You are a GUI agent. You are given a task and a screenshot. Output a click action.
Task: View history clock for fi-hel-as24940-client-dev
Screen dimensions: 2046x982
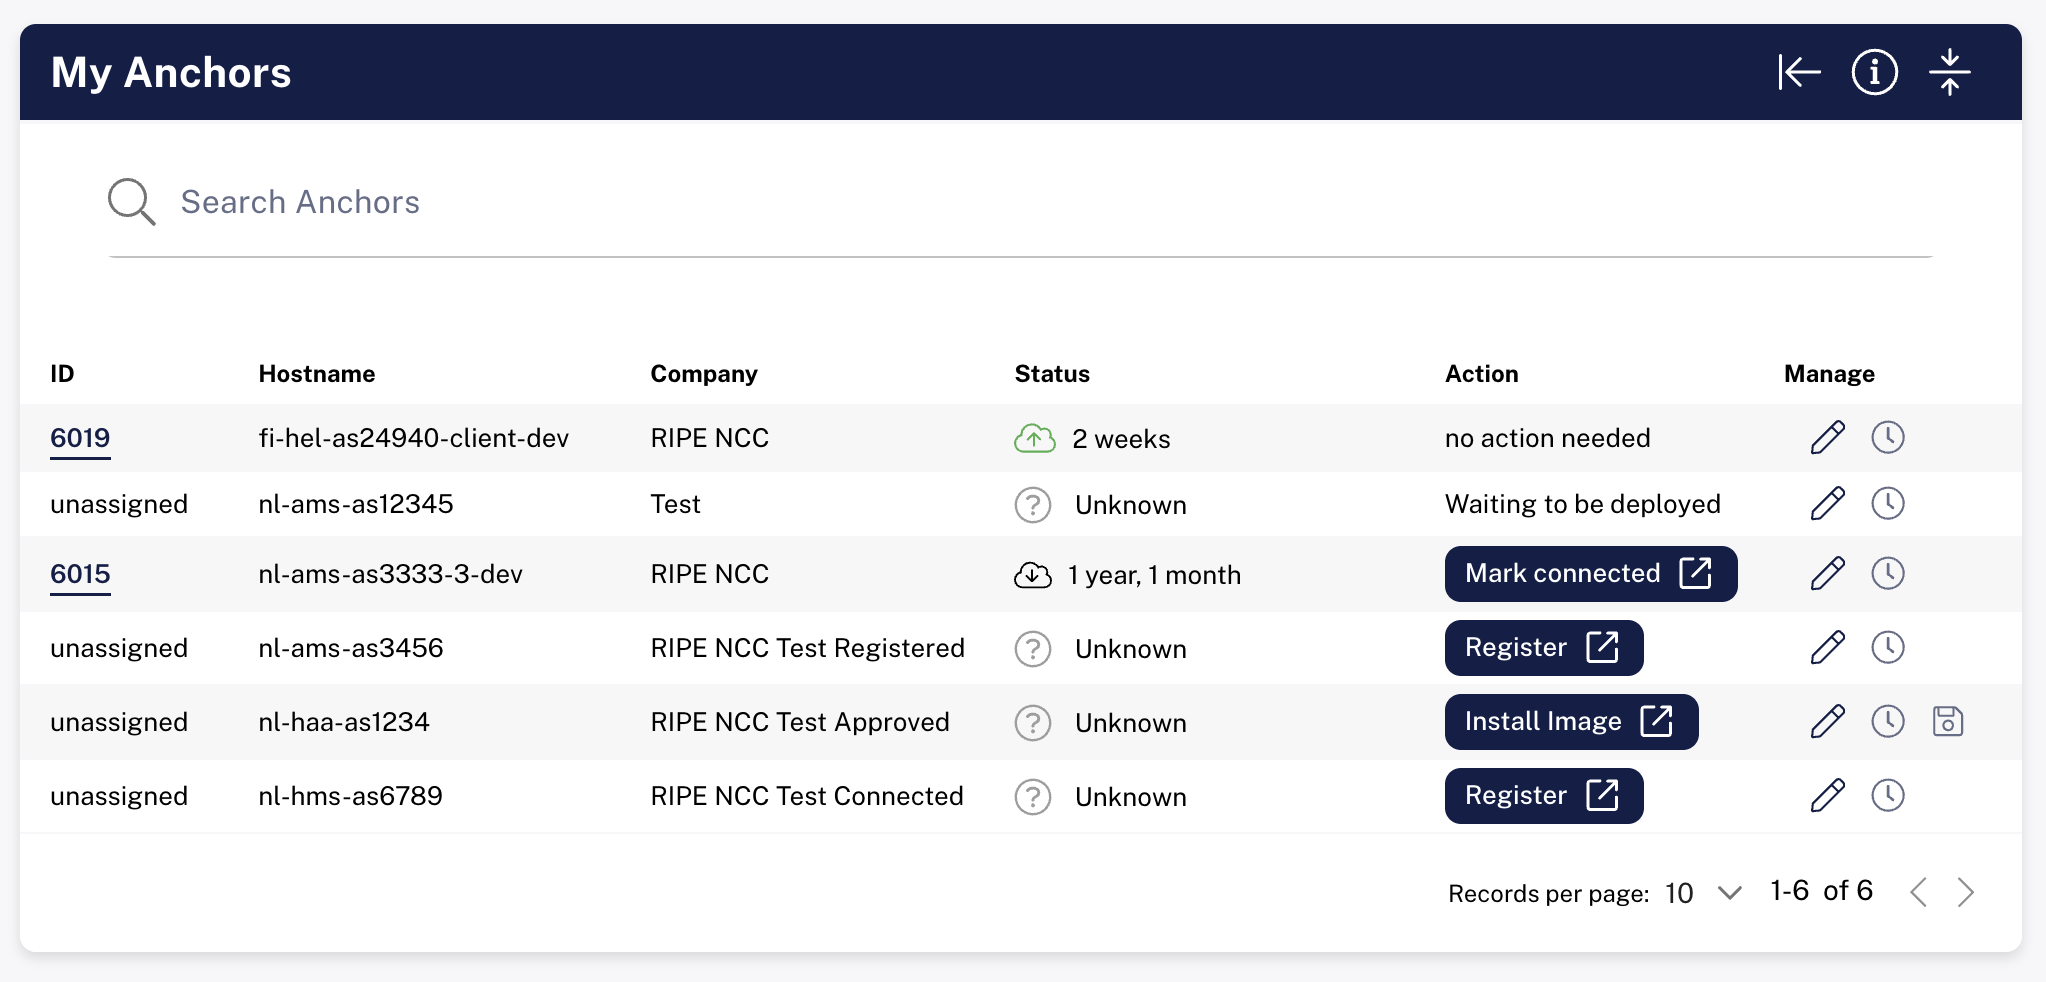(x=1887, y=438)
